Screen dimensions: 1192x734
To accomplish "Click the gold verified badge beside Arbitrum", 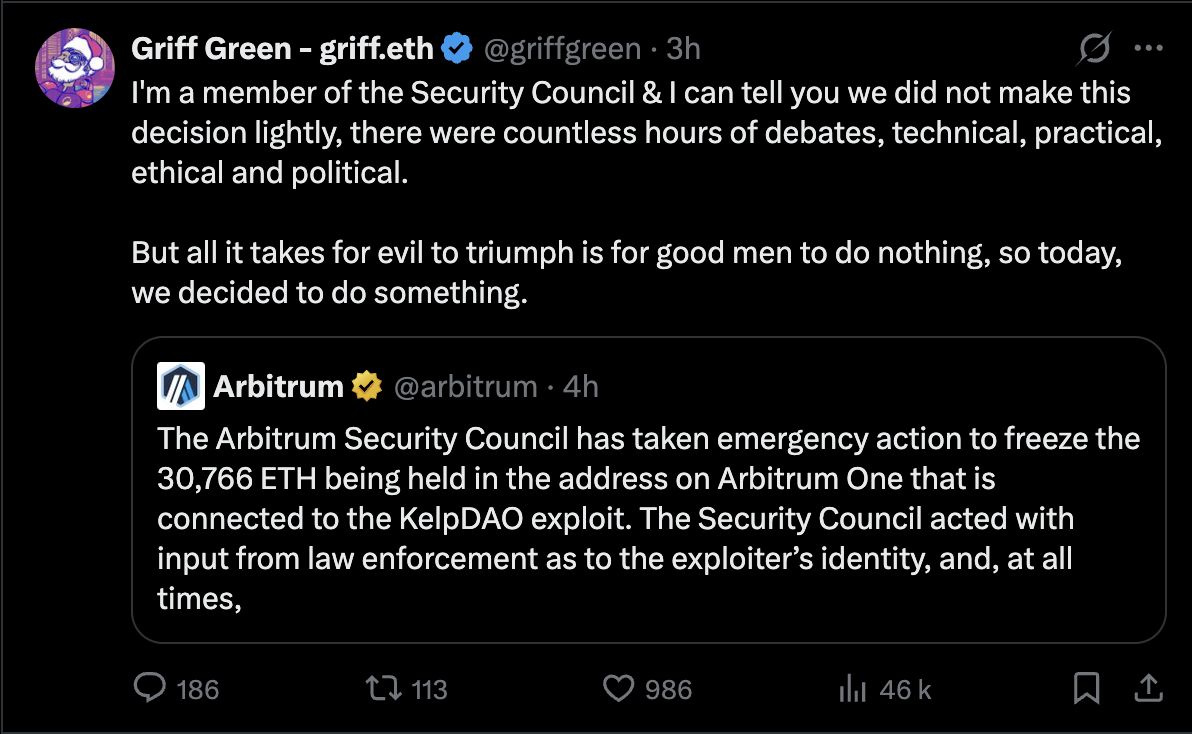I will point(367,386).
